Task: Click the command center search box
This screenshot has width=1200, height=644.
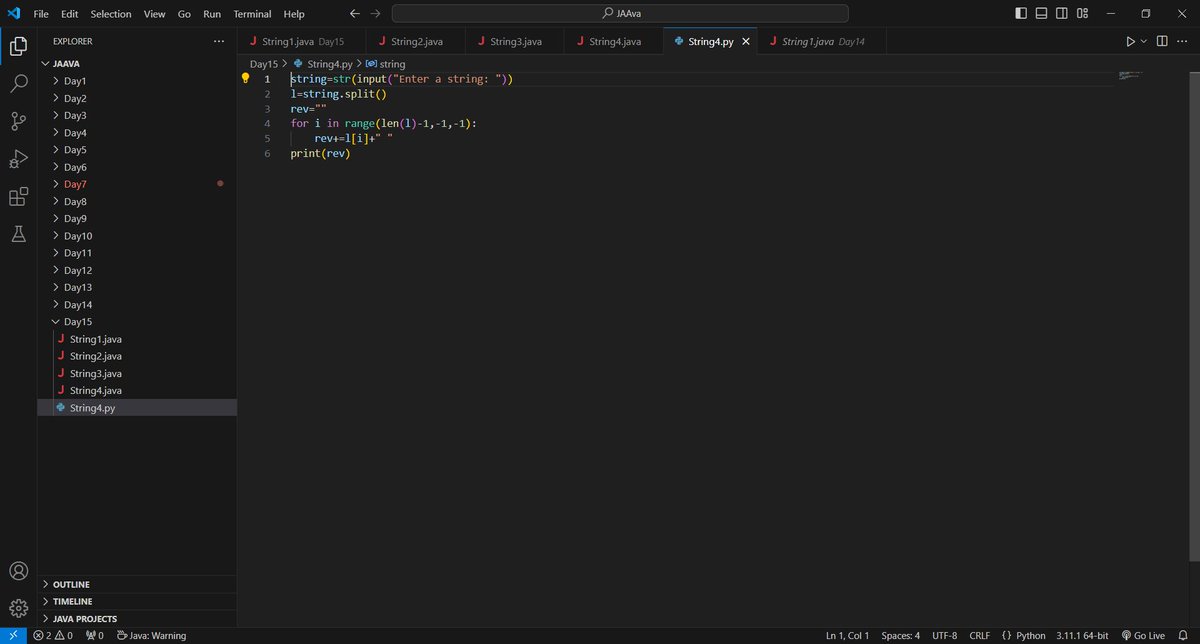Action: (x=620, y=14)
